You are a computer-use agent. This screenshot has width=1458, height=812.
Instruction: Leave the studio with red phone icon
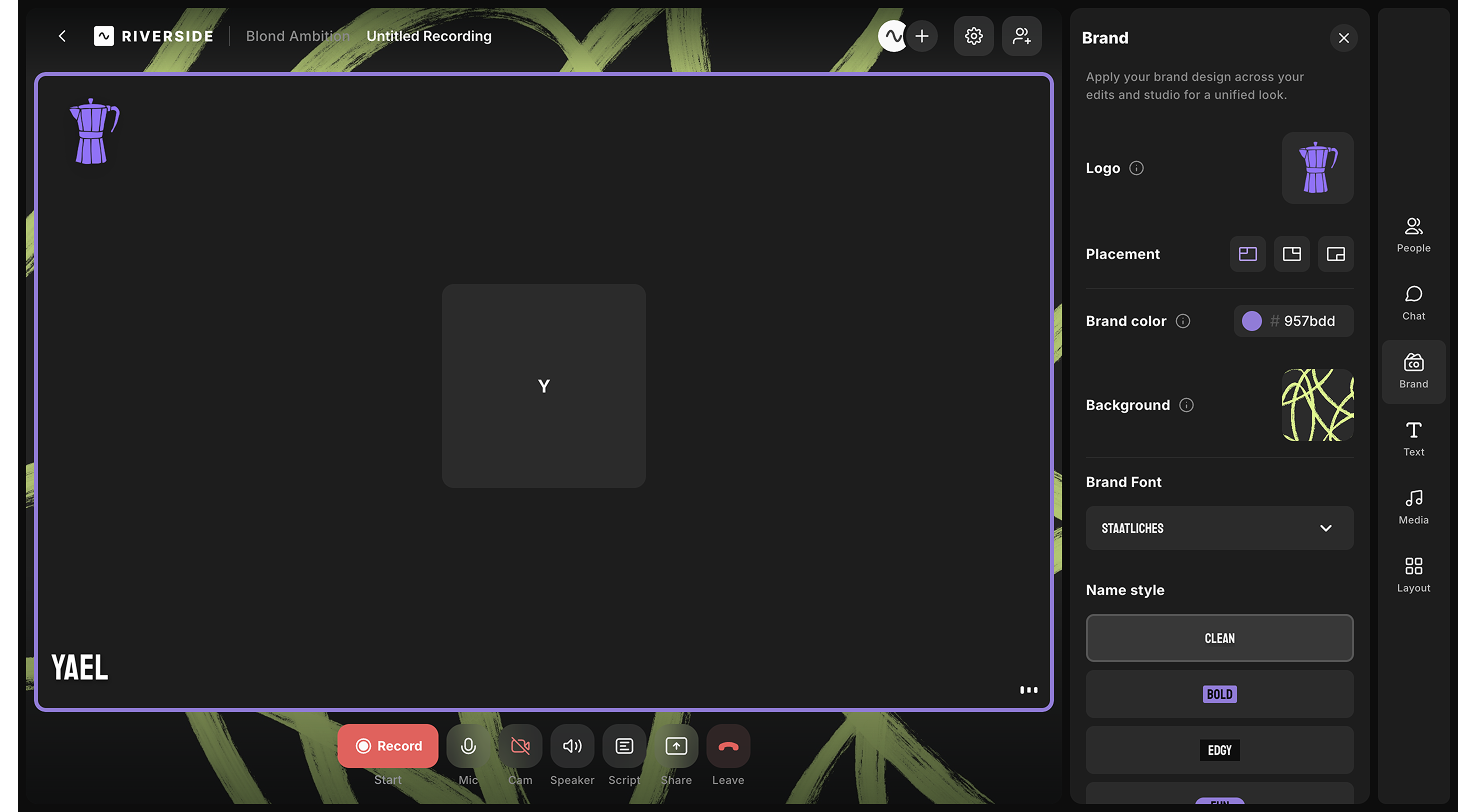pyautogui.click(x=728, y=746)
